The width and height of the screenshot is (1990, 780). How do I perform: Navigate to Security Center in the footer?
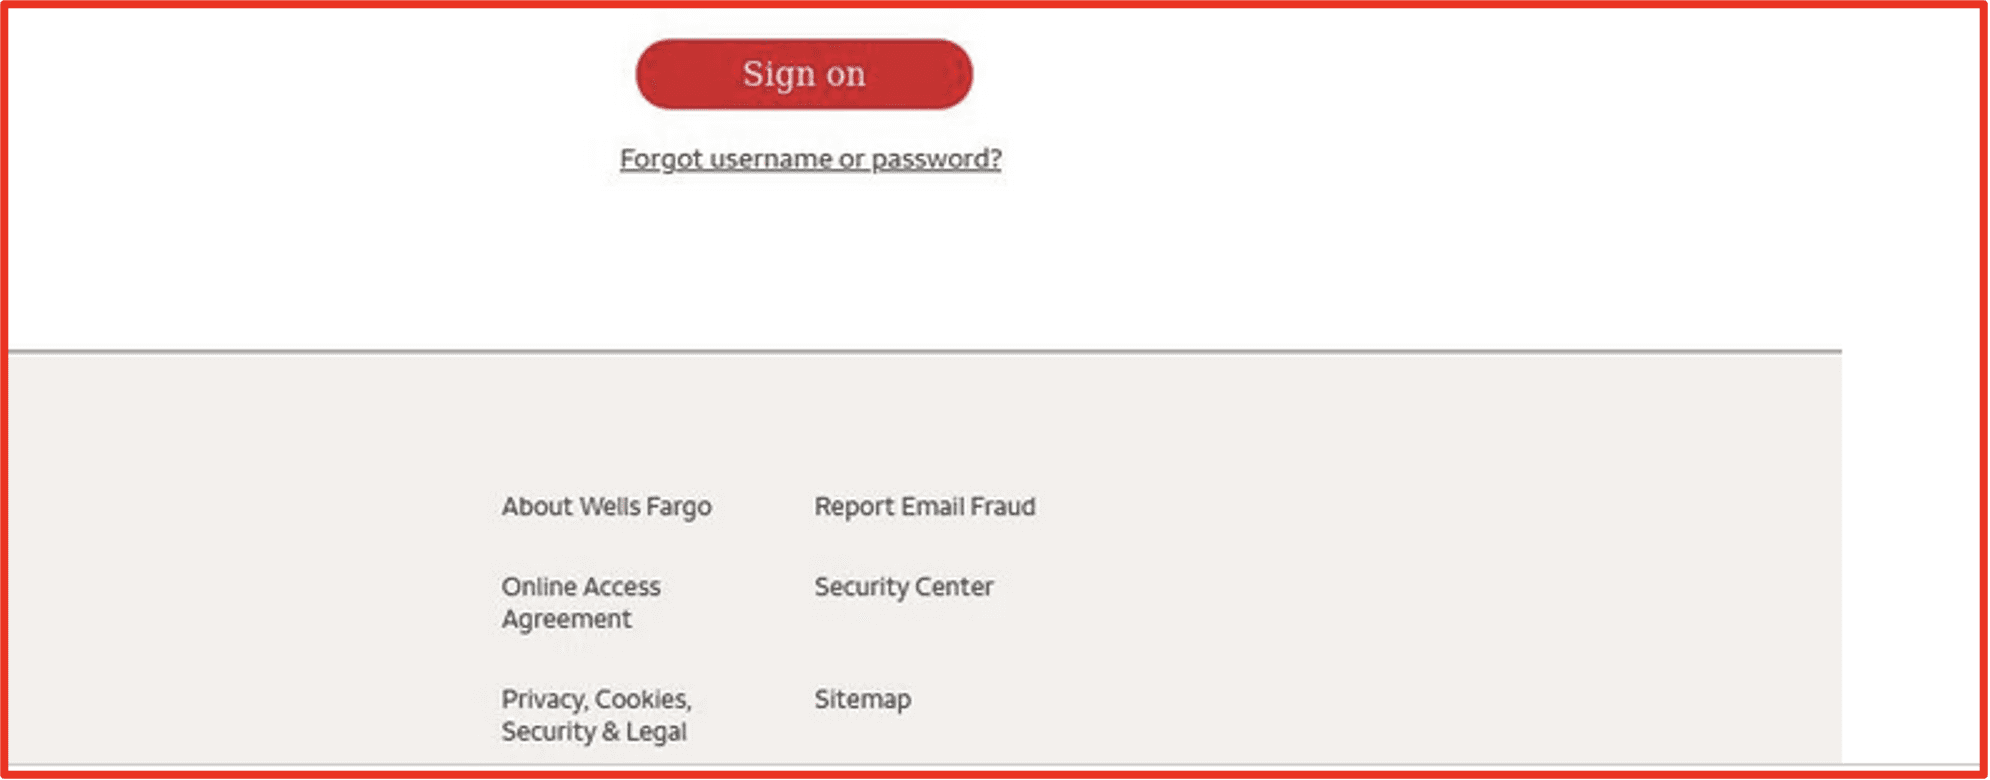904,587
